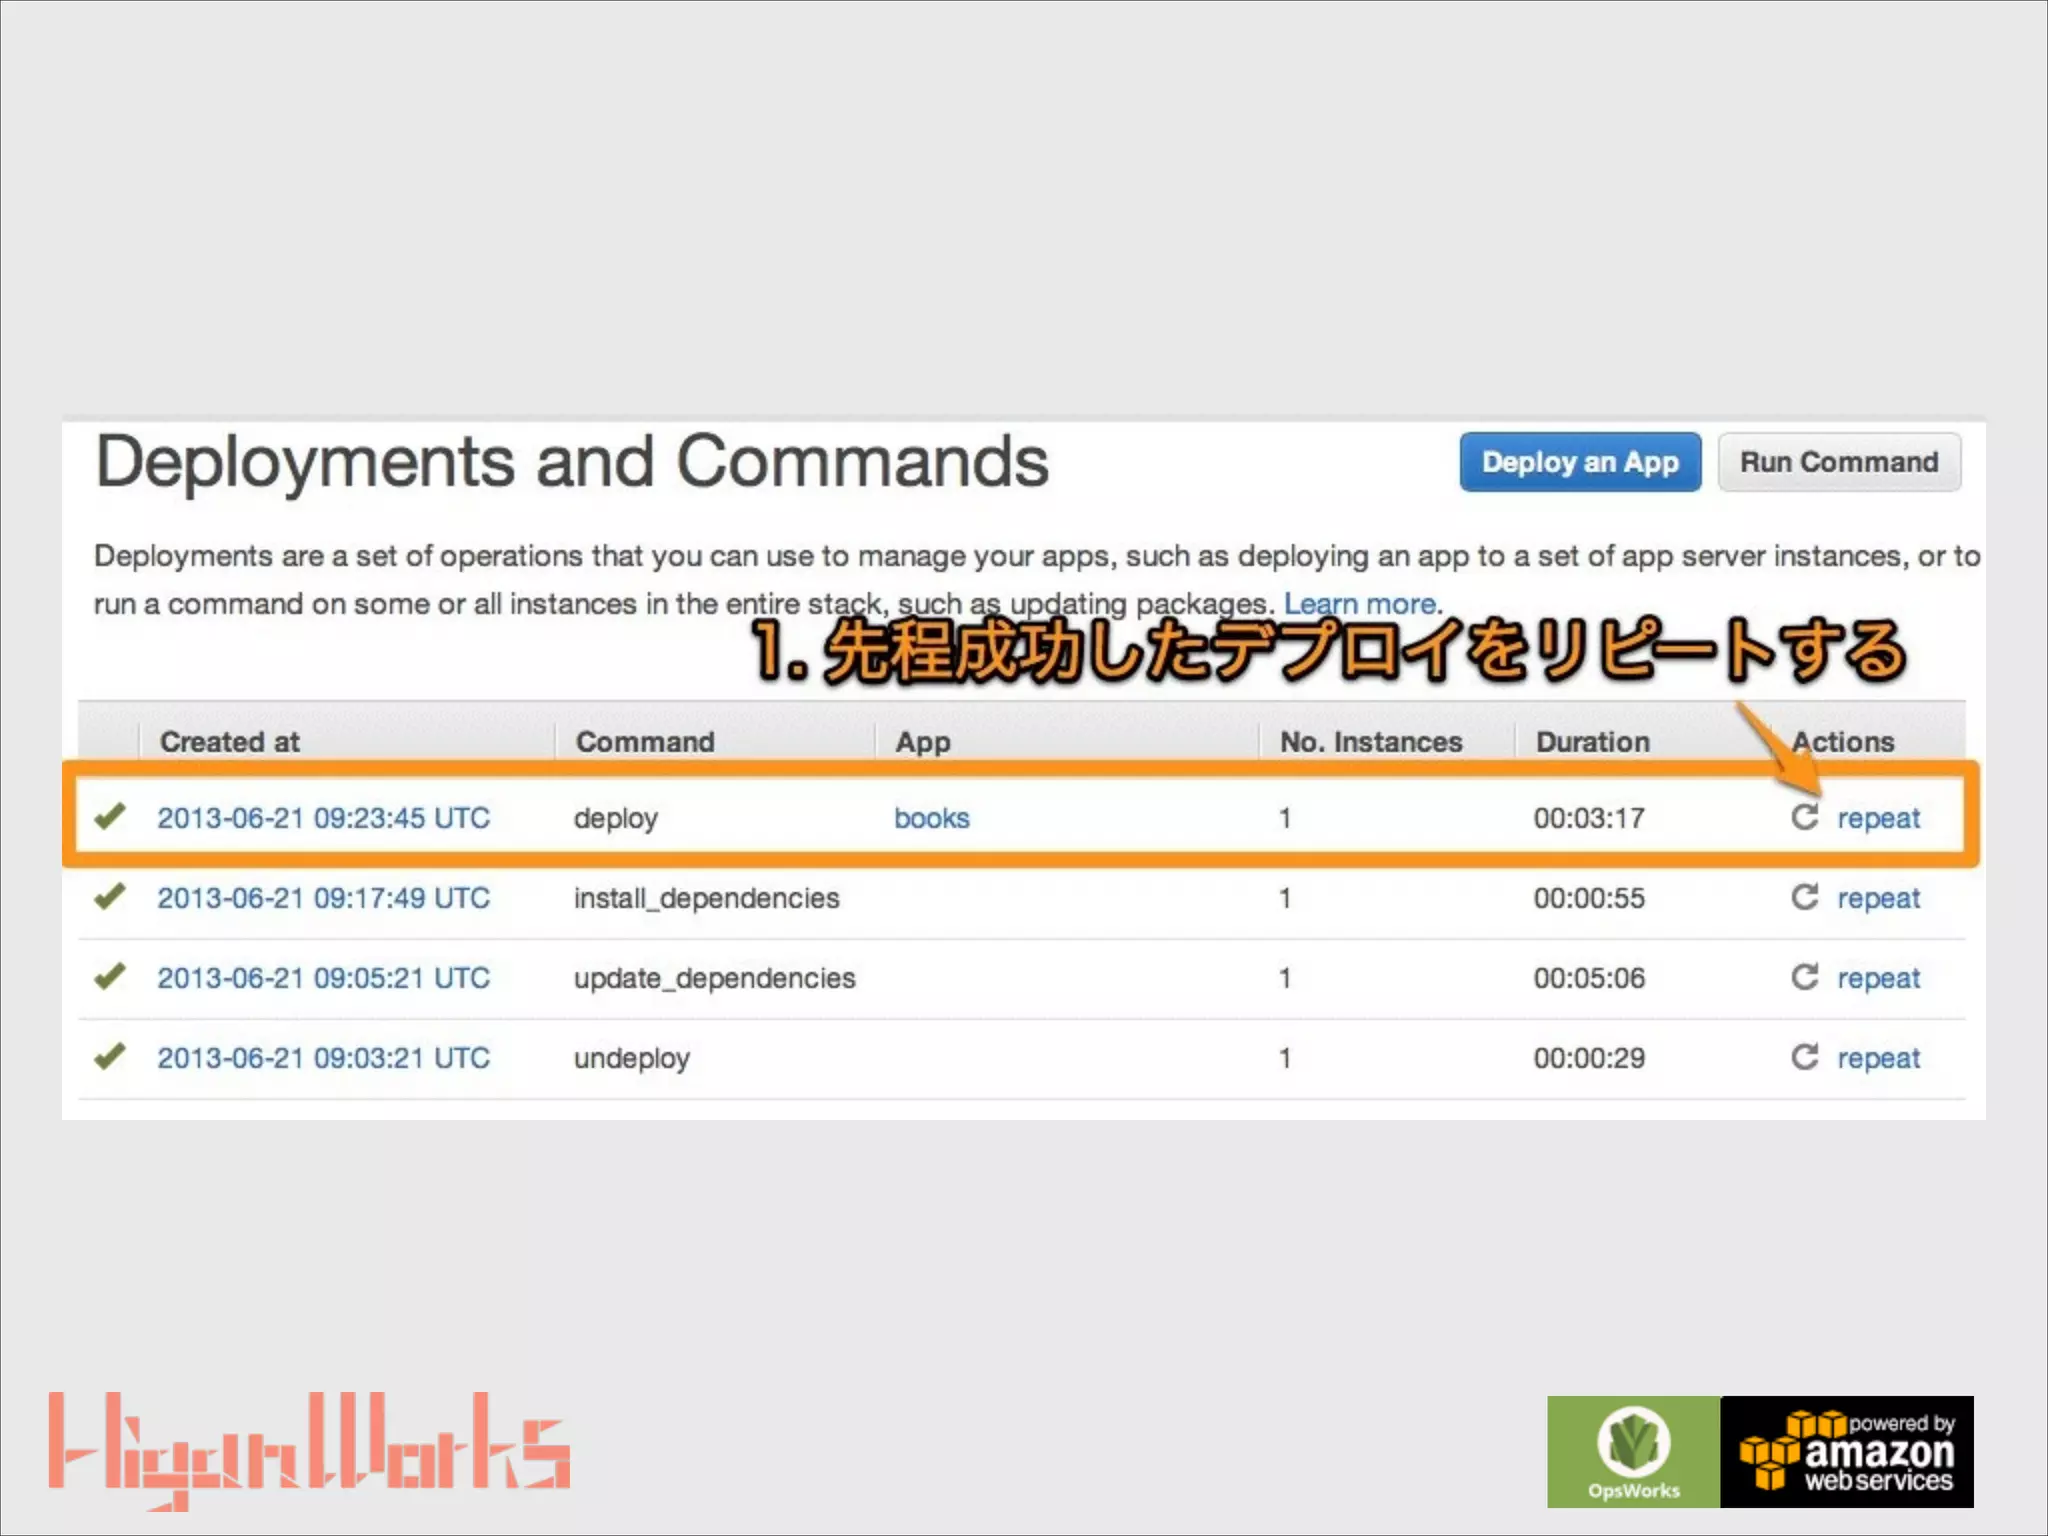Click the repeat link for undeploy
2048x1536 pixels.
click(x=1878, y=1058)
